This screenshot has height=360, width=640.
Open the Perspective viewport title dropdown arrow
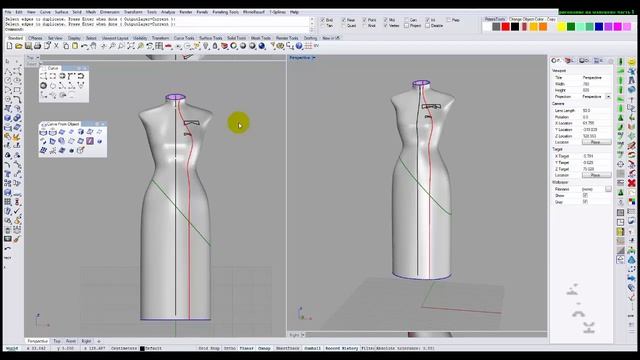click(x=313, y=58)
